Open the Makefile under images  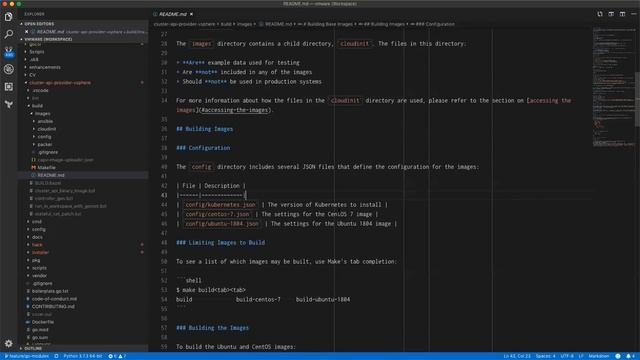coord(46,168)
